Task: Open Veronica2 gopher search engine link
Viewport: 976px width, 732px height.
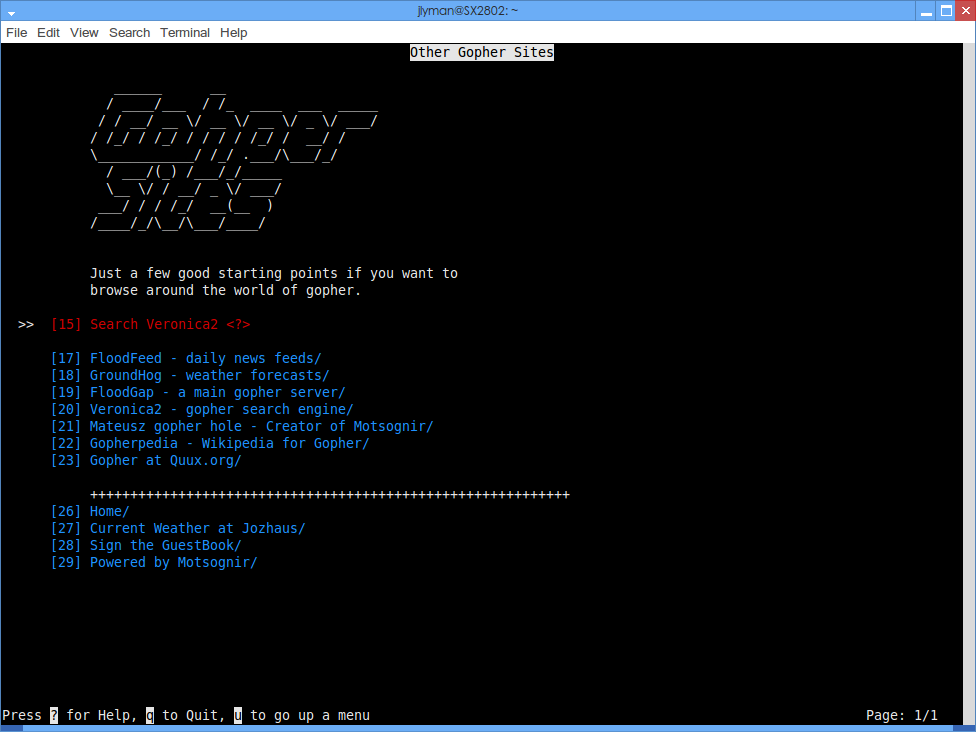Action: coord(221,409)
